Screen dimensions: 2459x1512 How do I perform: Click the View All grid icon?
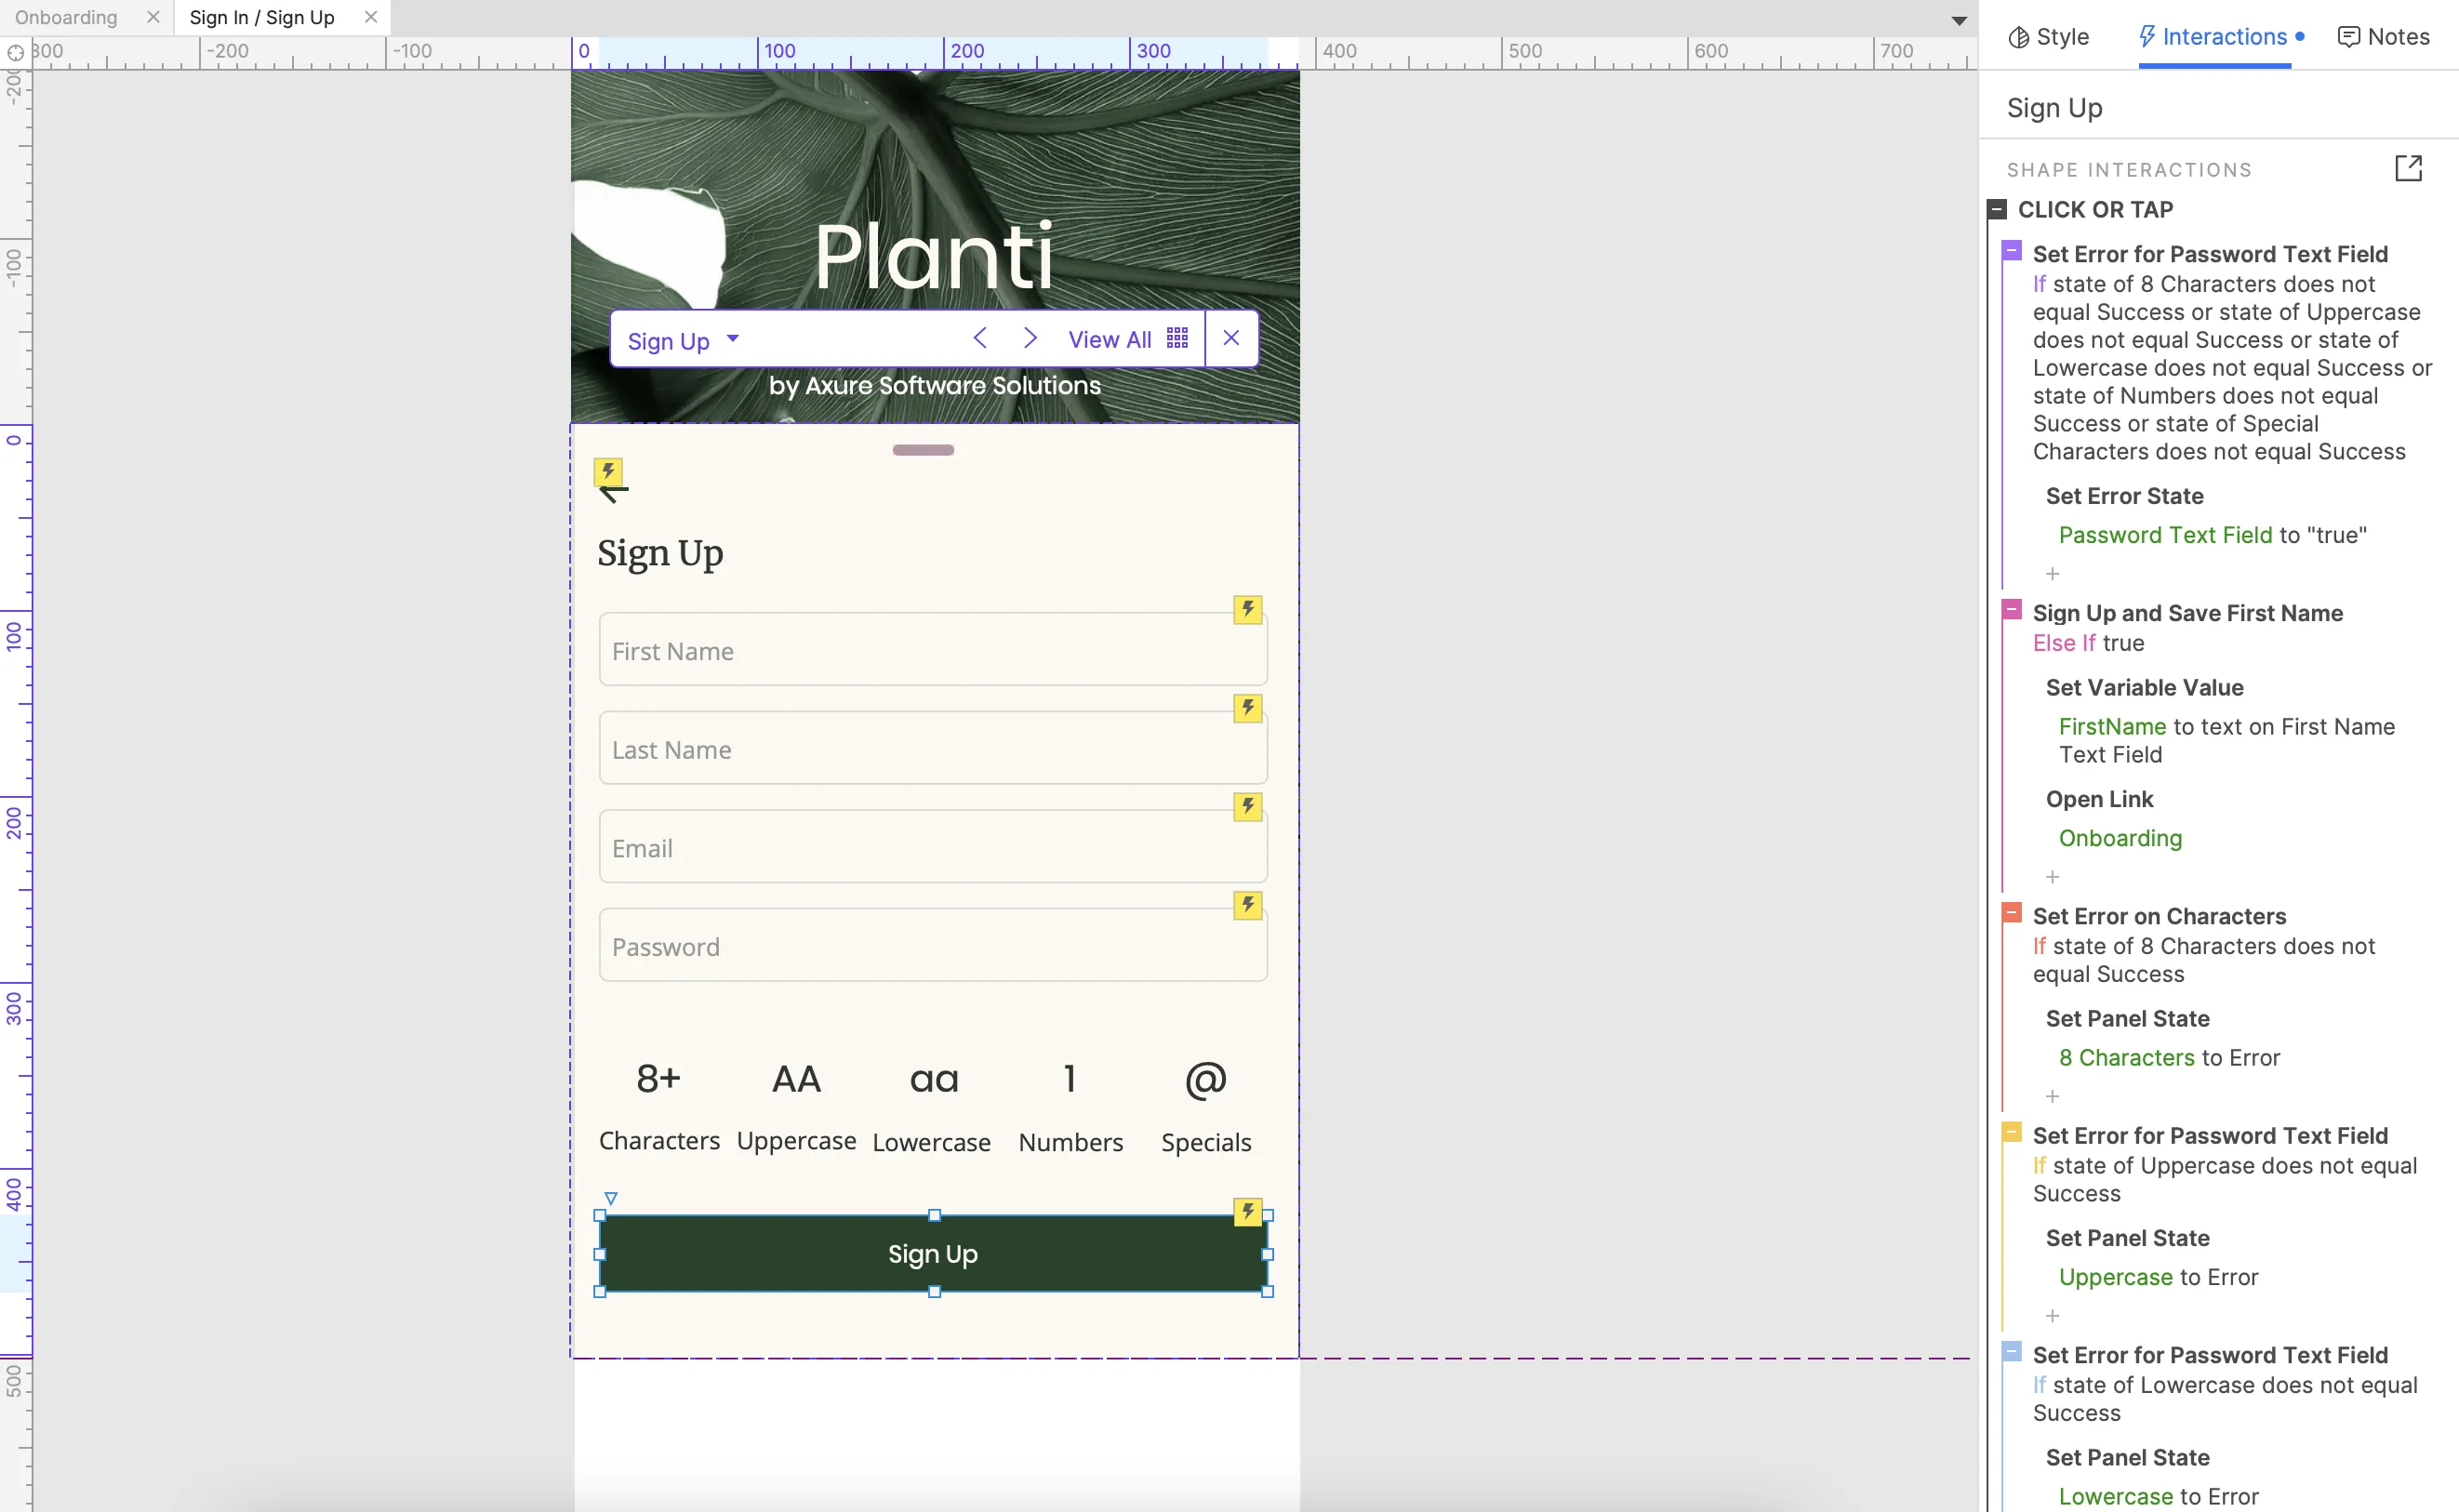tap(1177, 338)
